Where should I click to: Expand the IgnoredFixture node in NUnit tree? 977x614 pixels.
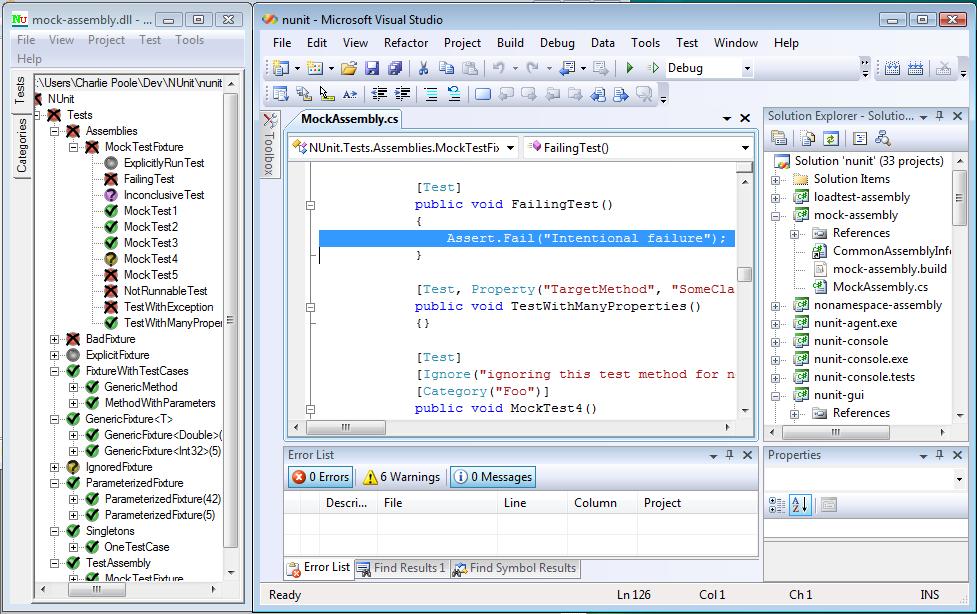pos(55,468)
